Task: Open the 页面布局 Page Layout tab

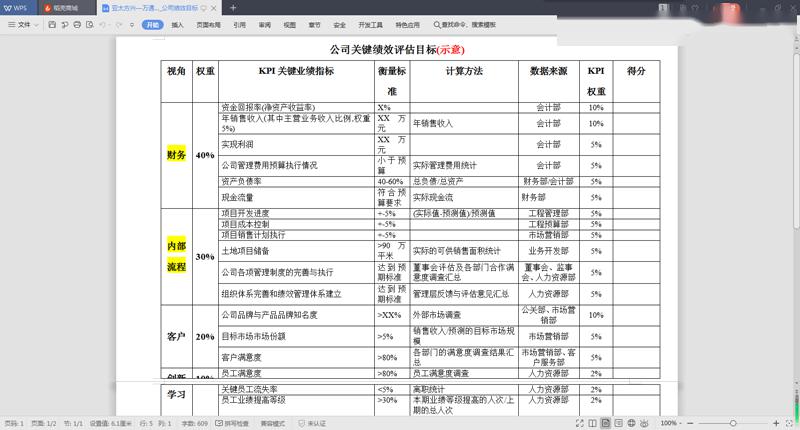Action: pyautogui.click(x=208, y=24)
